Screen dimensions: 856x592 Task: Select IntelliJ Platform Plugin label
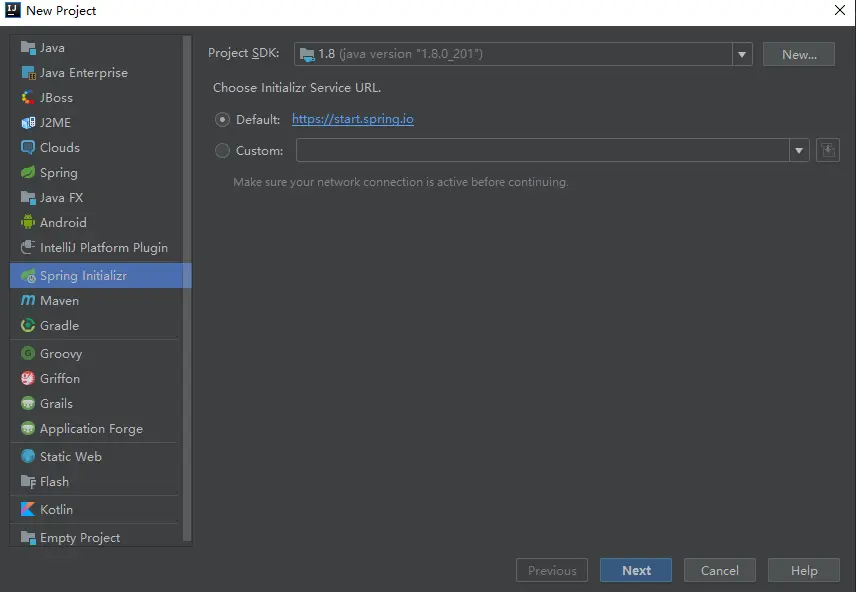click(104, 248)
